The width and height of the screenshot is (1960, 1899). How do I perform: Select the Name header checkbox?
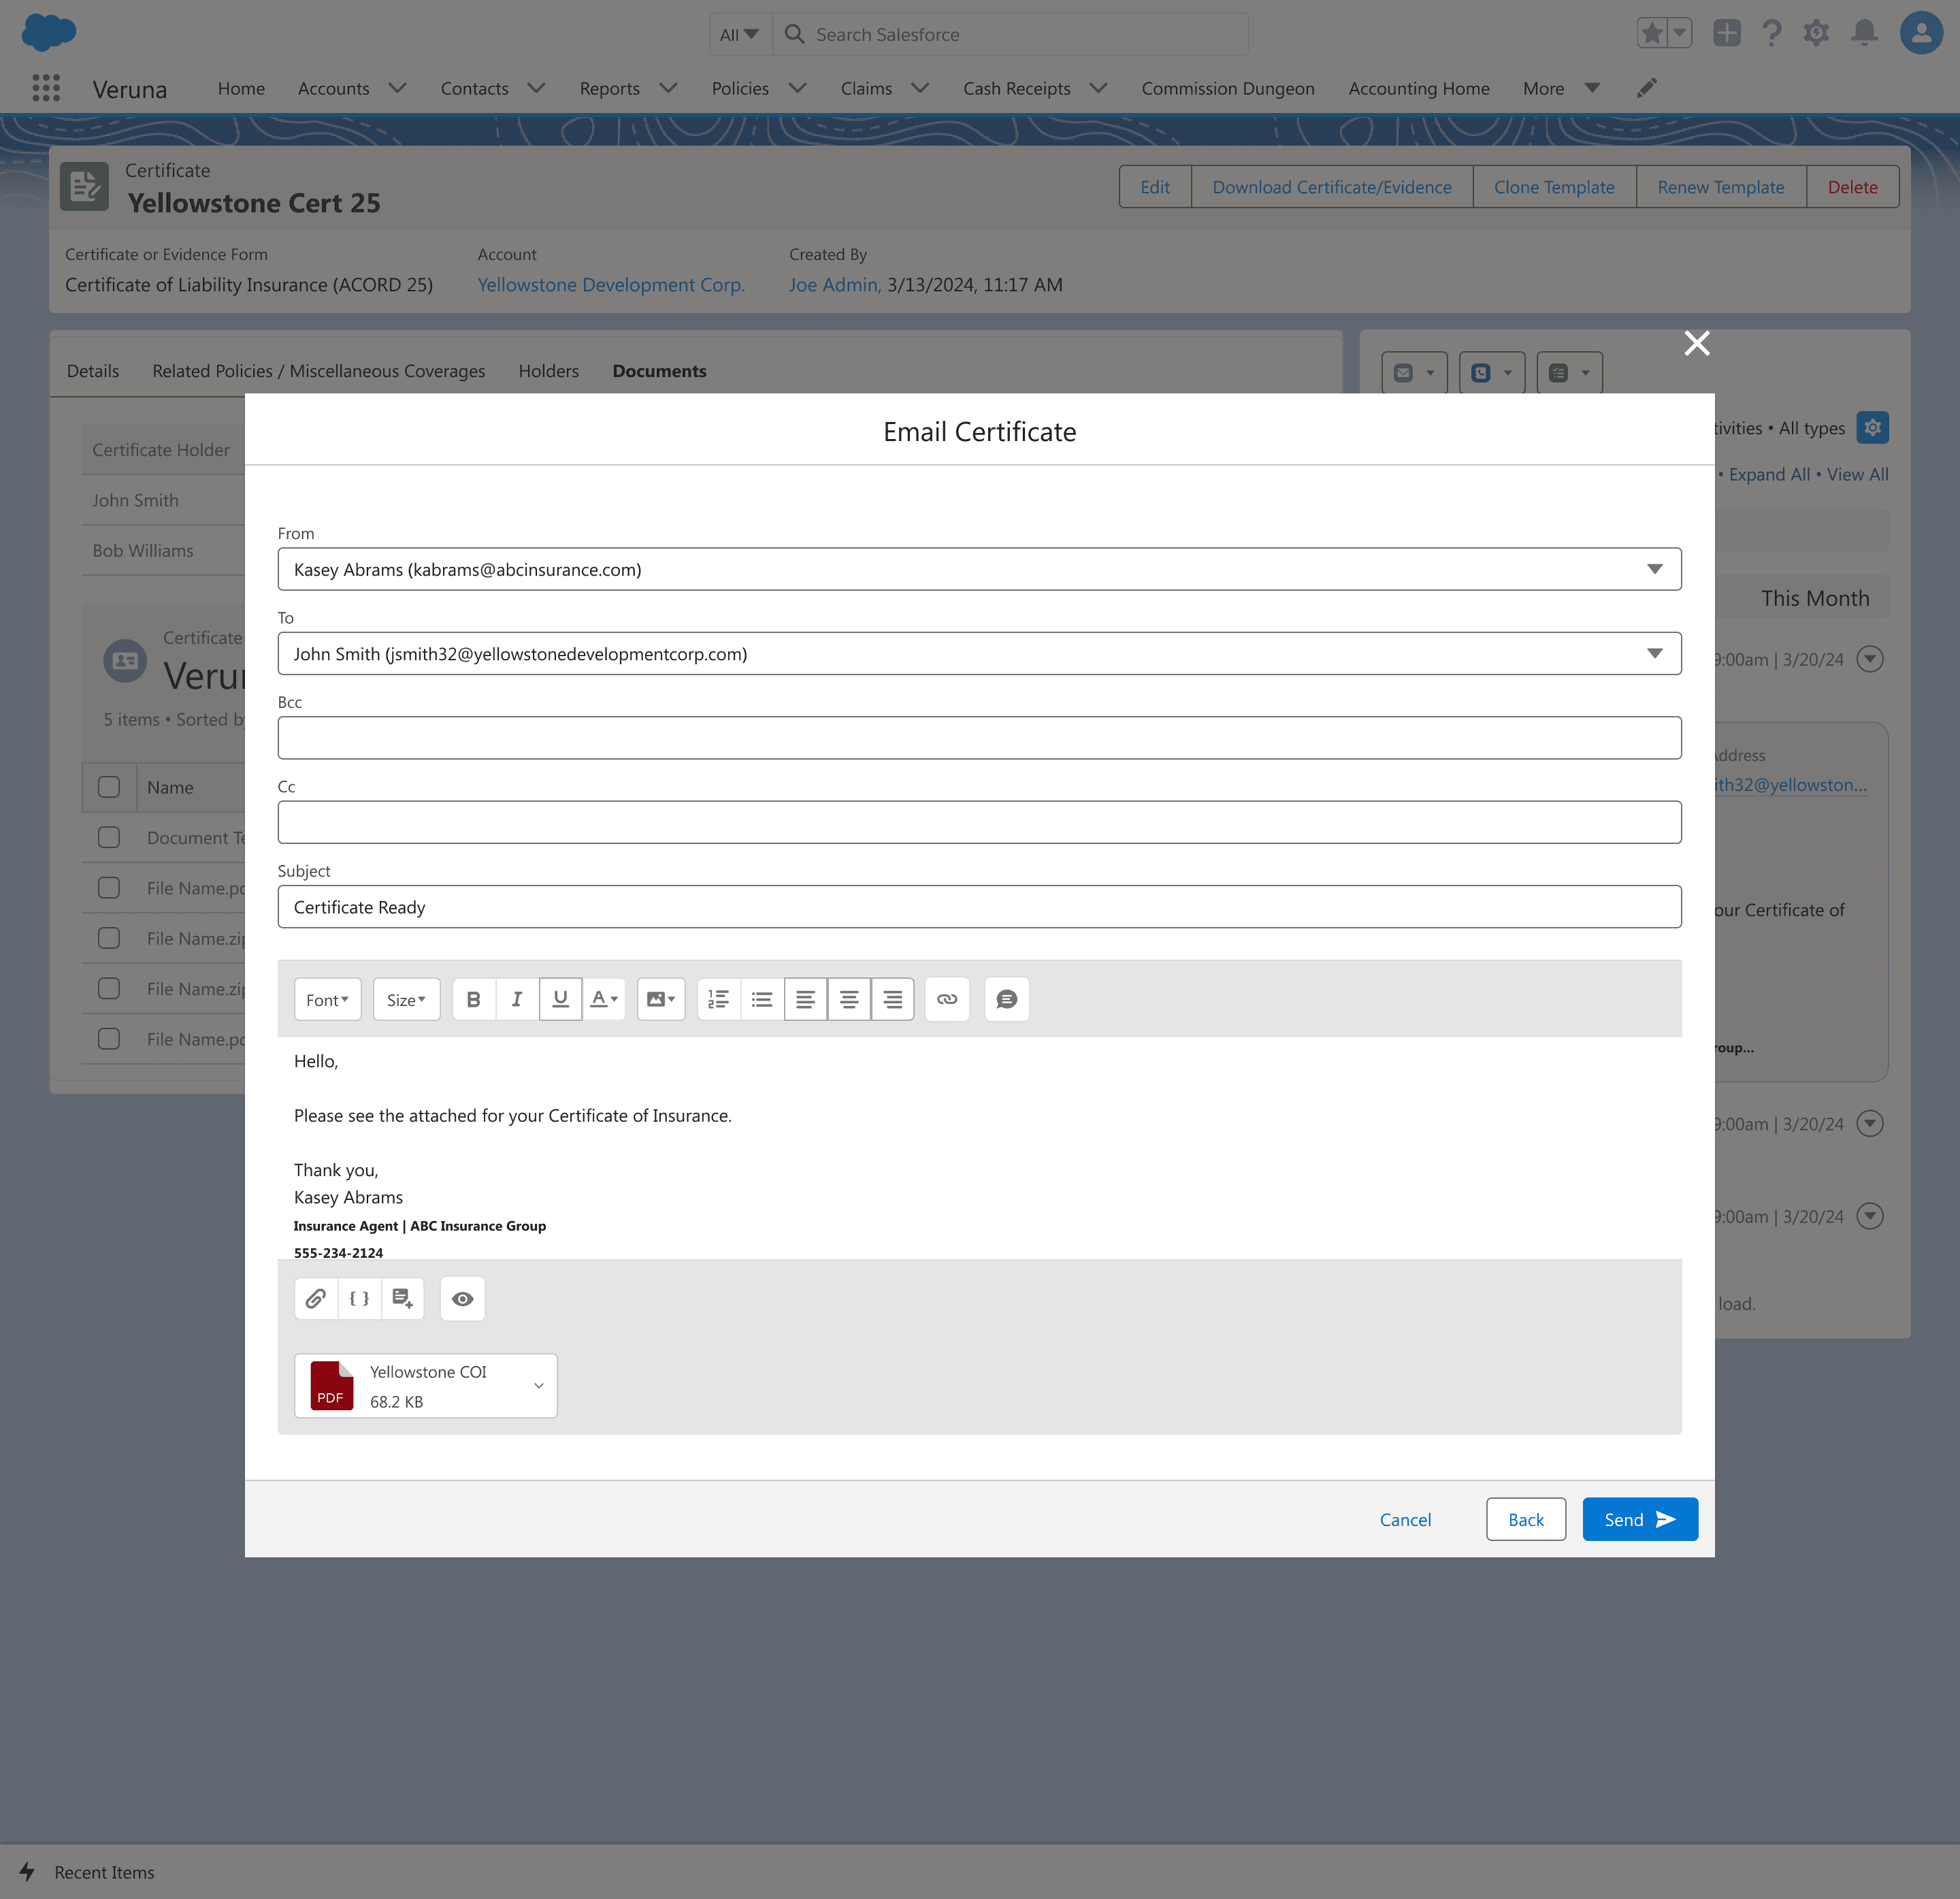pyautogui.click(x=109, y=787)
